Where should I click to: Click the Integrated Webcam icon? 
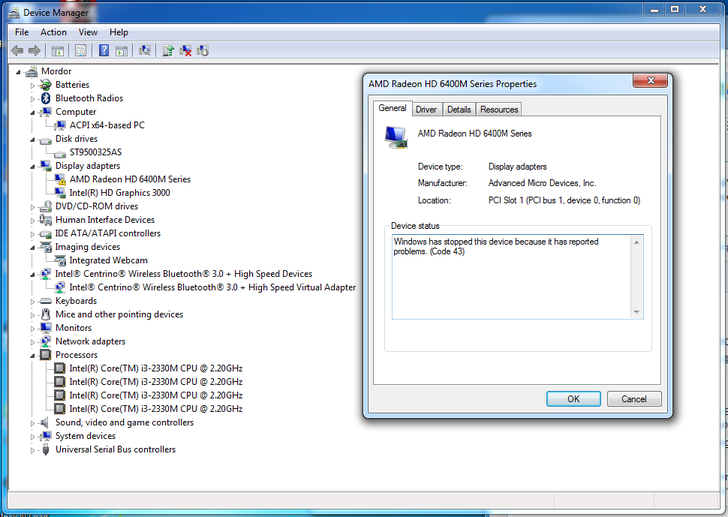(60, 260)
